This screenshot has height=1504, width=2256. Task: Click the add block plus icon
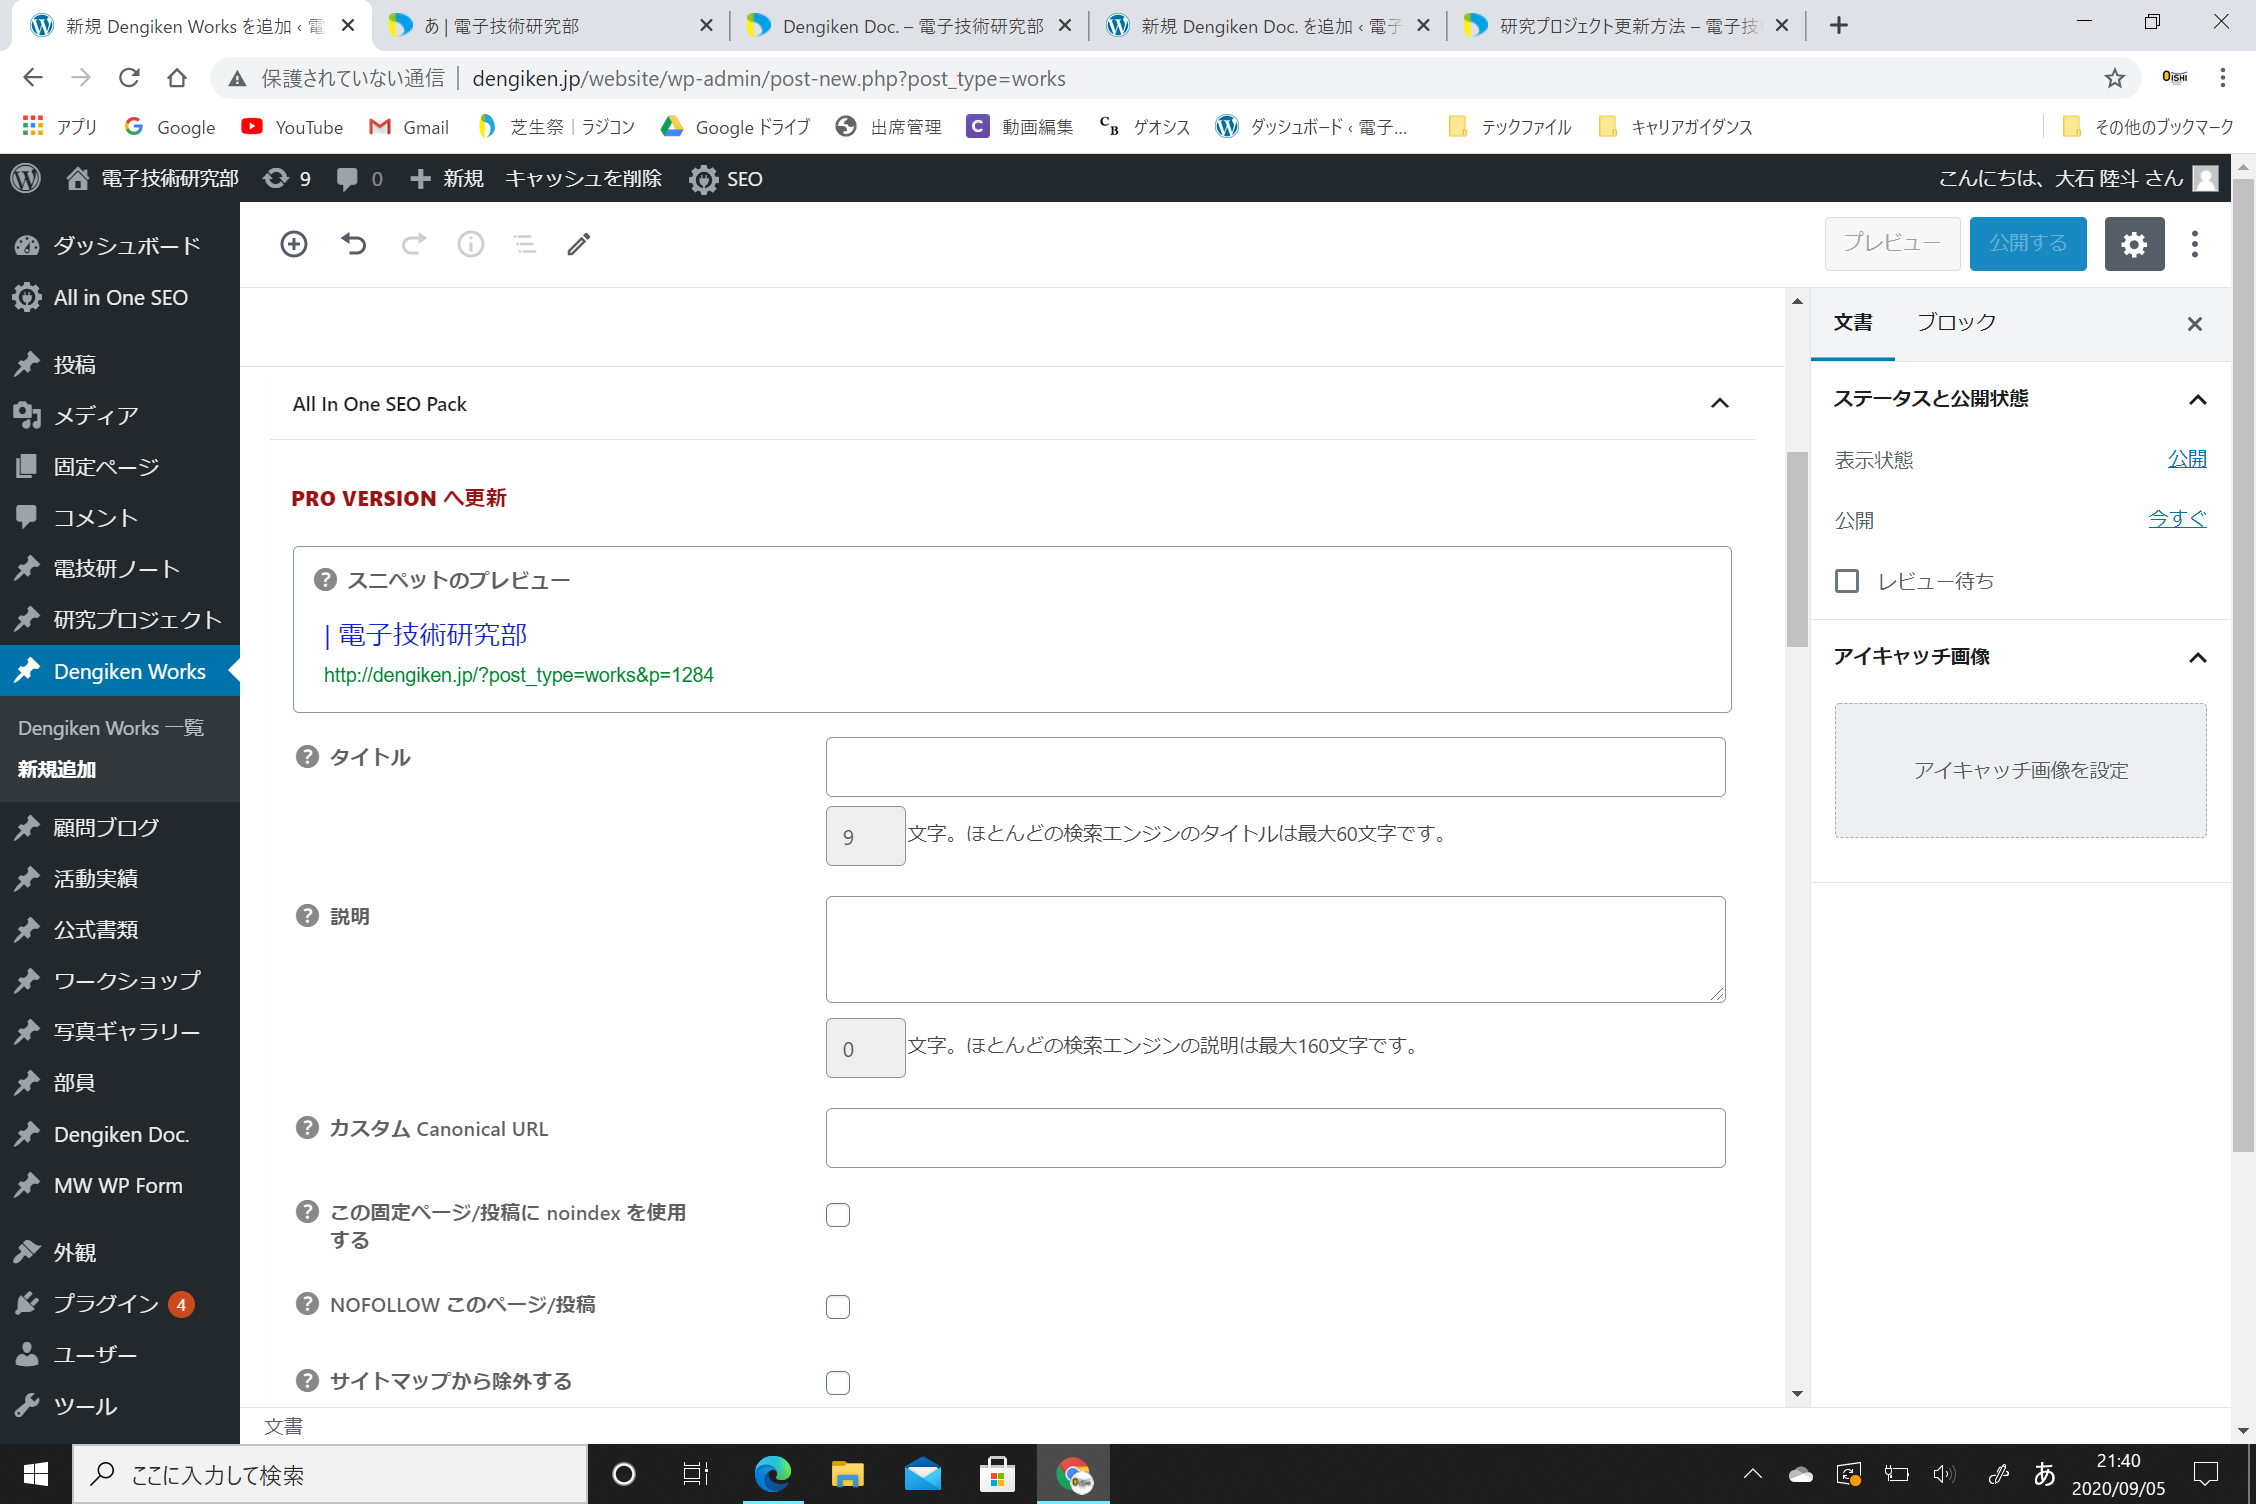click(x=294, y=244)
